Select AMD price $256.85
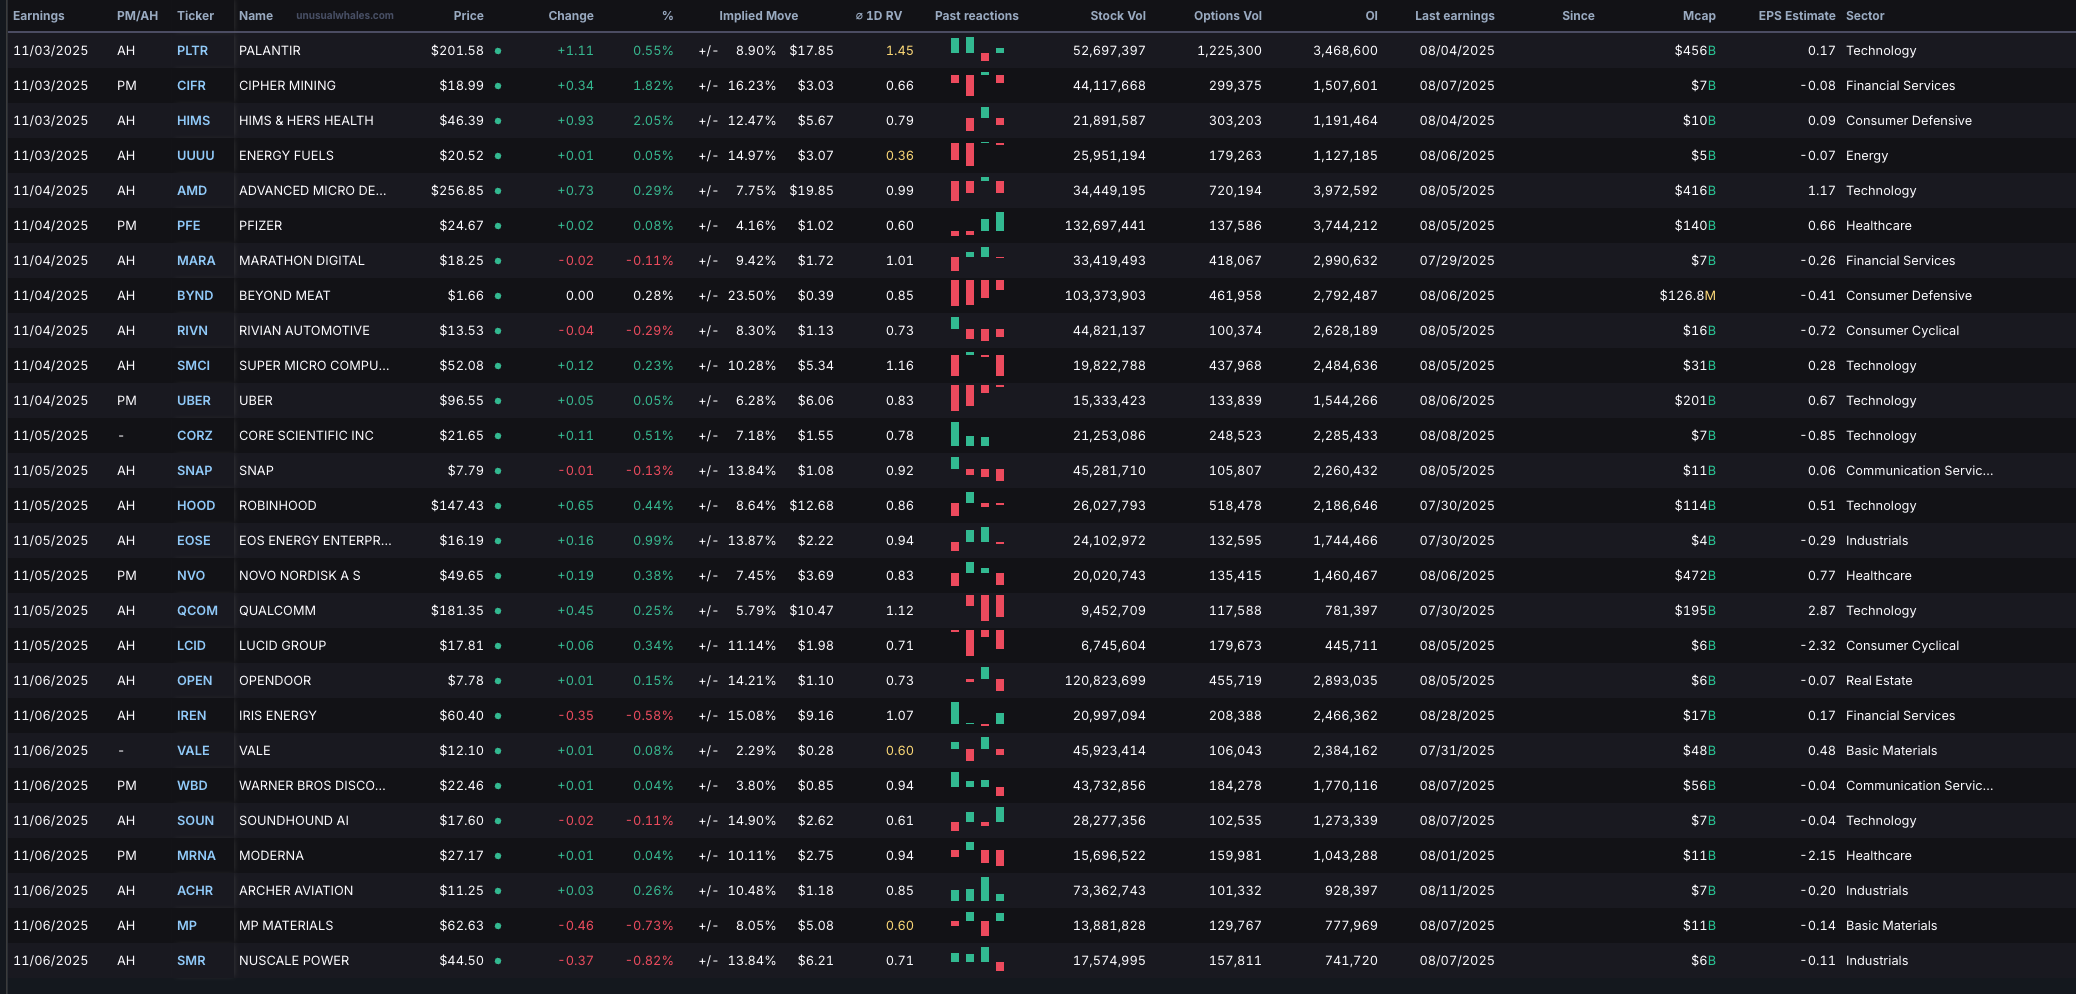The width and height of the screenshot is (2076, 994). click(457, 191)
